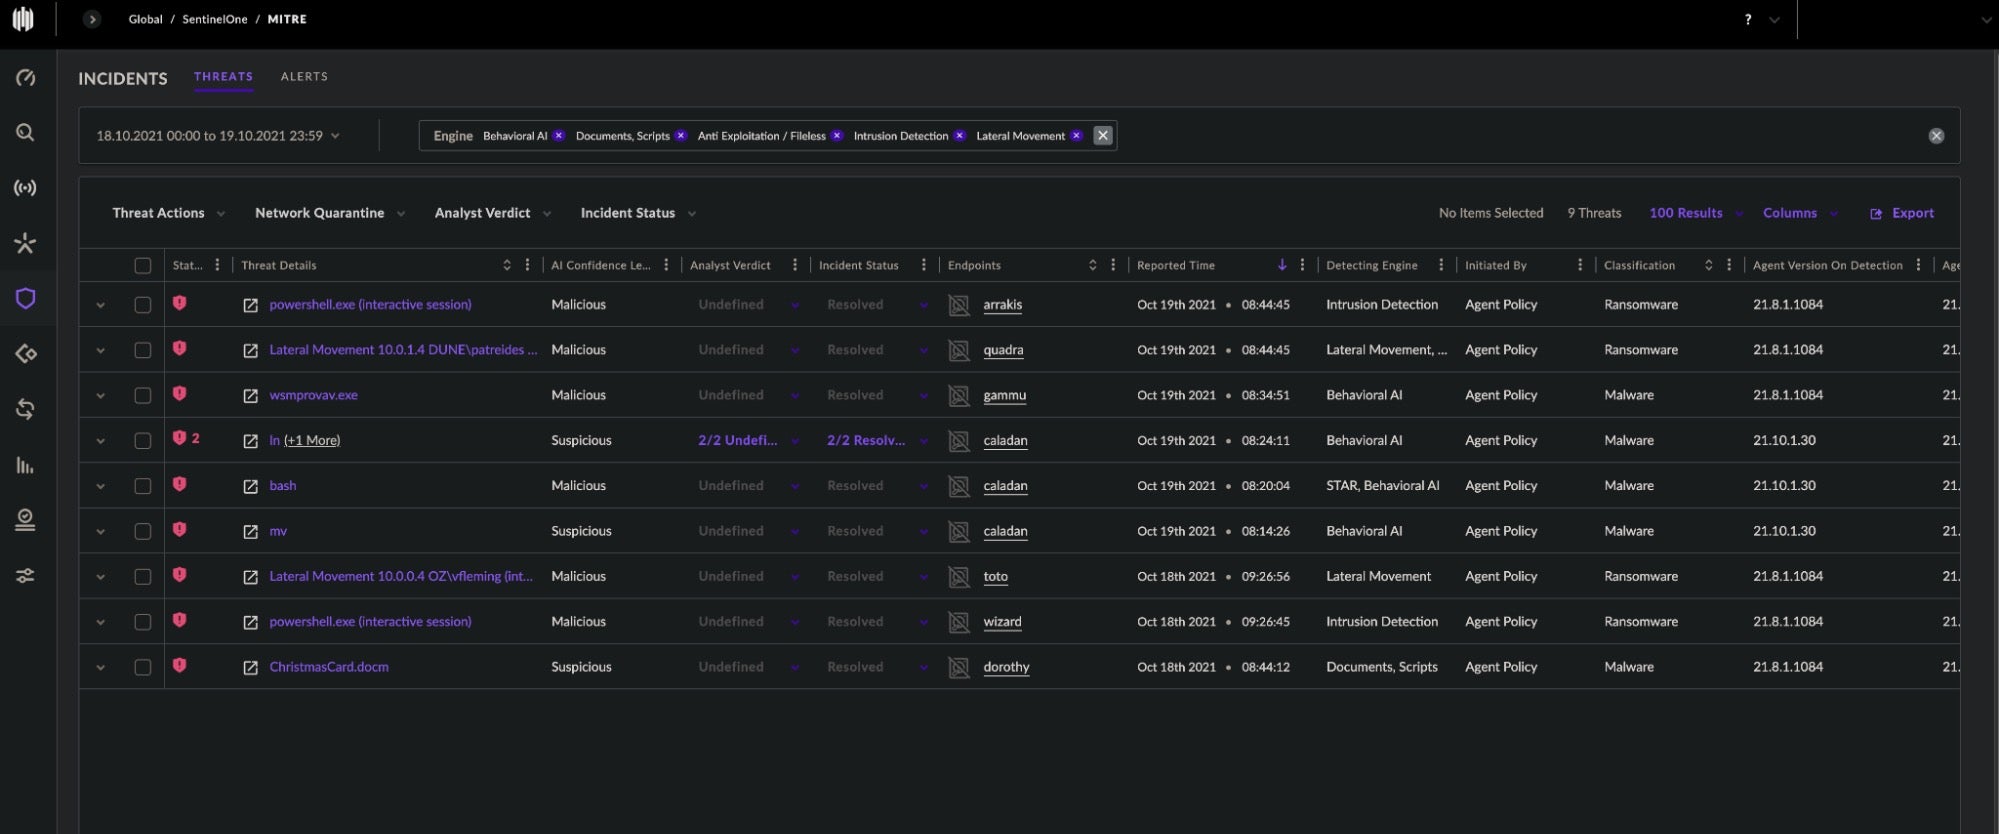The height and width of the screenshot is (834, 1999).
Task: Open the dorothy endpoint link
Action: pyautogui.click(x=1006, y=667)
